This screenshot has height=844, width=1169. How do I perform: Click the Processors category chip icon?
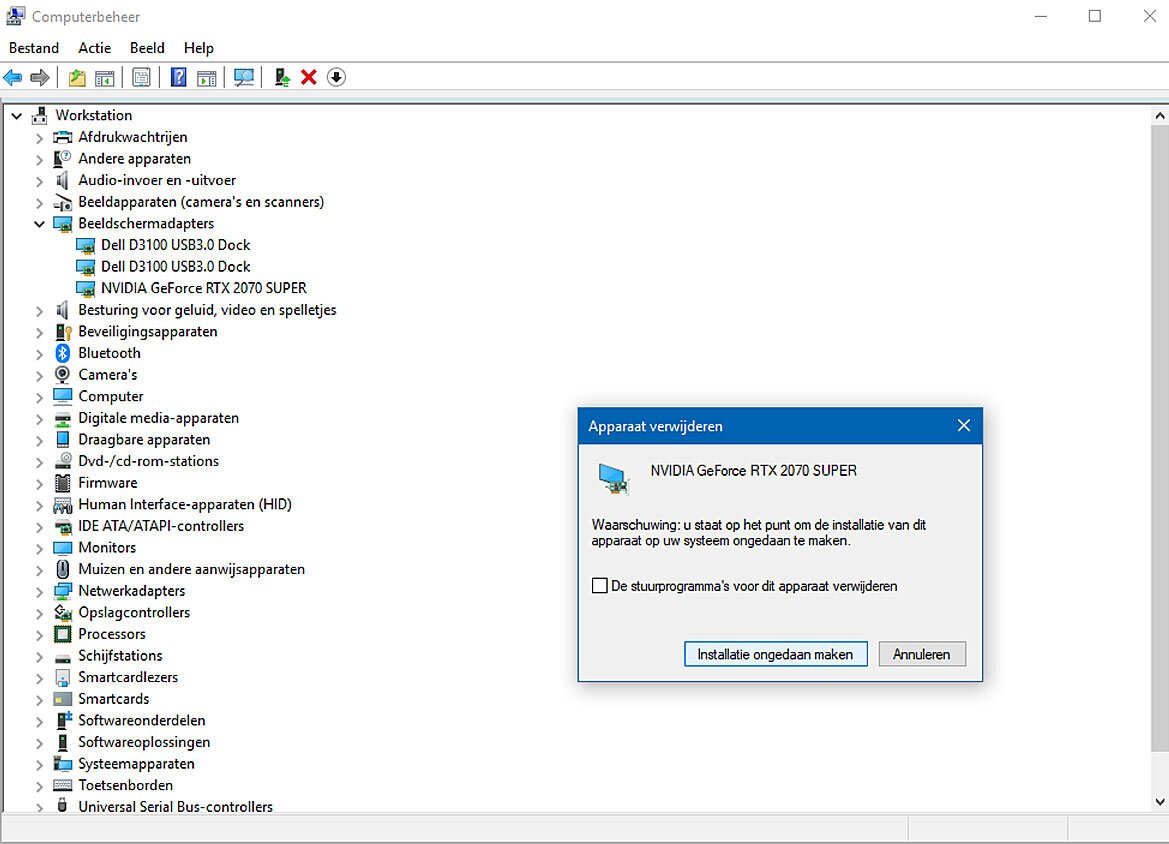63,634
